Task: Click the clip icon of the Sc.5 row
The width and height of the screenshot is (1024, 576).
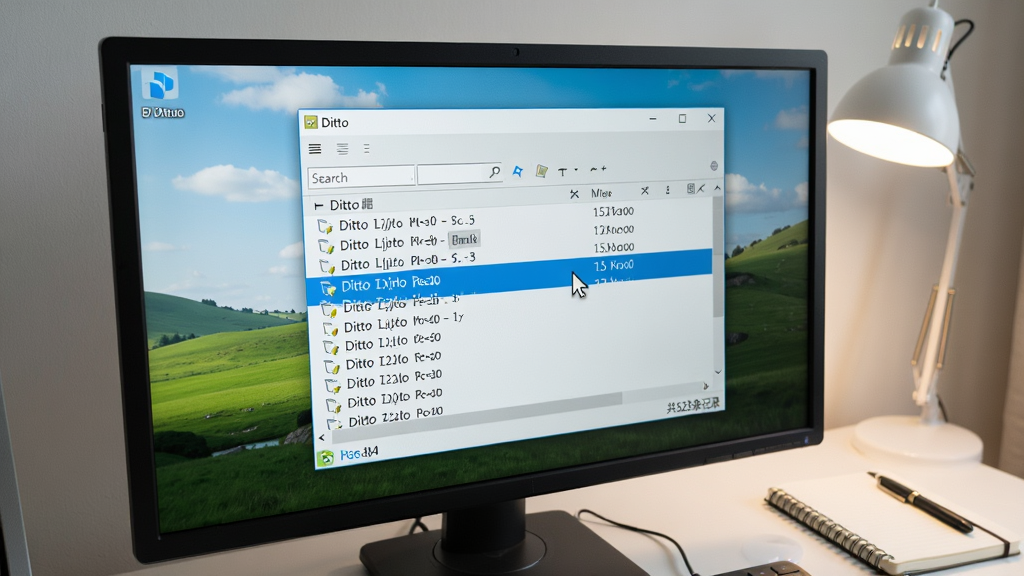Action: pos(325,227)
